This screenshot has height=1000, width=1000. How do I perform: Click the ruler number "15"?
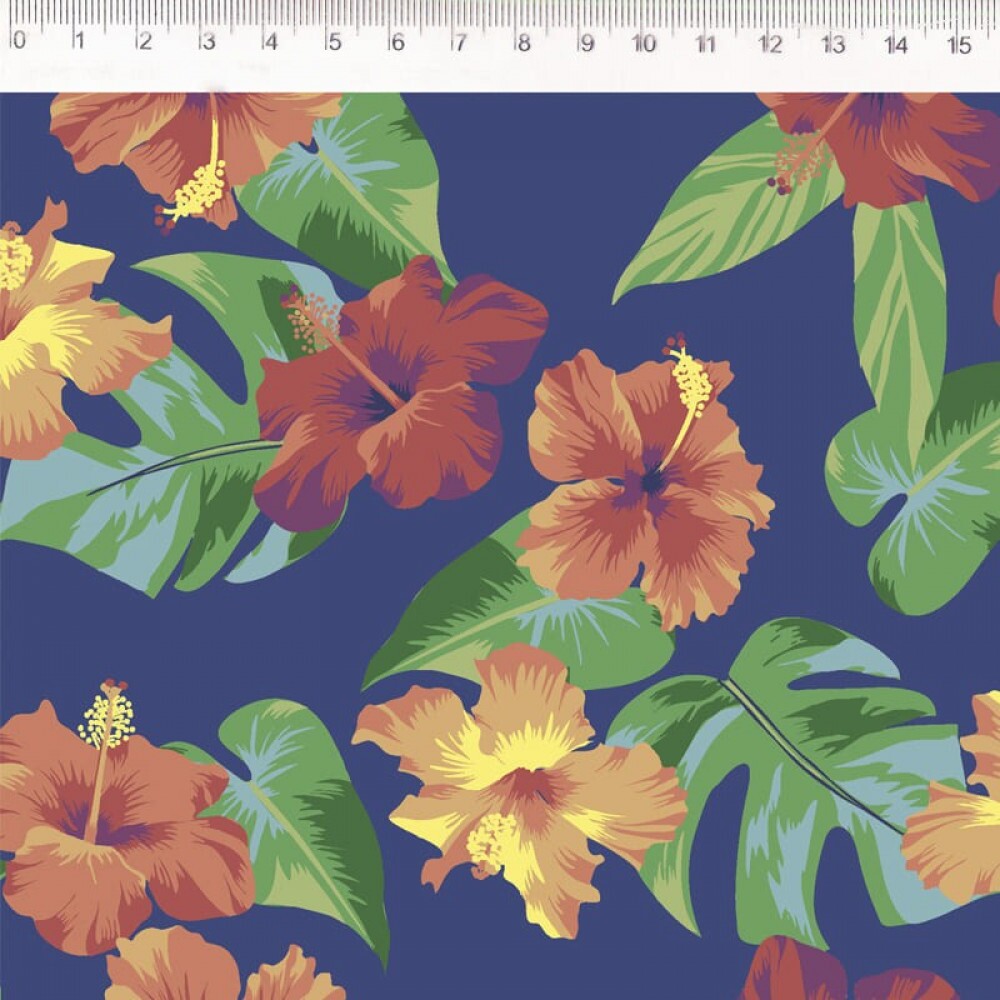[959, 45]
